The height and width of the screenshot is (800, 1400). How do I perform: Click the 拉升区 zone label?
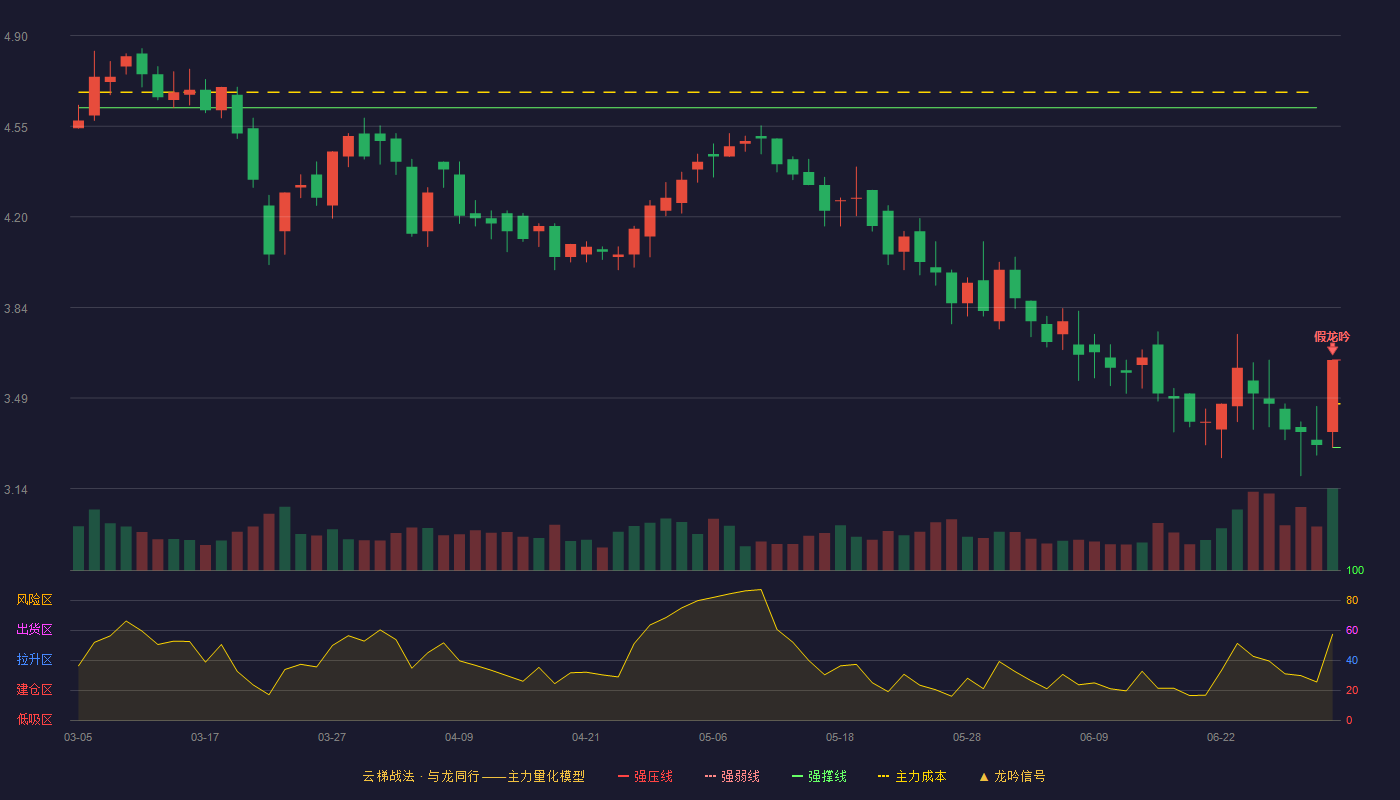(34, 660)
